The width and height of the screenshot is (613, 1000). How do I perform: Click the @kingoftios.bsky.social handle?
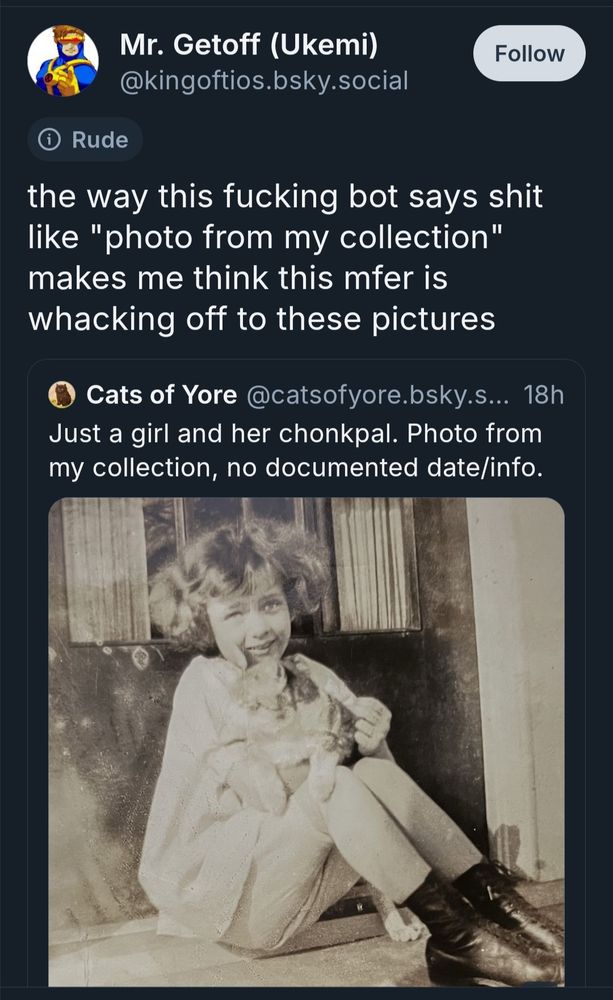click(264, 80)
